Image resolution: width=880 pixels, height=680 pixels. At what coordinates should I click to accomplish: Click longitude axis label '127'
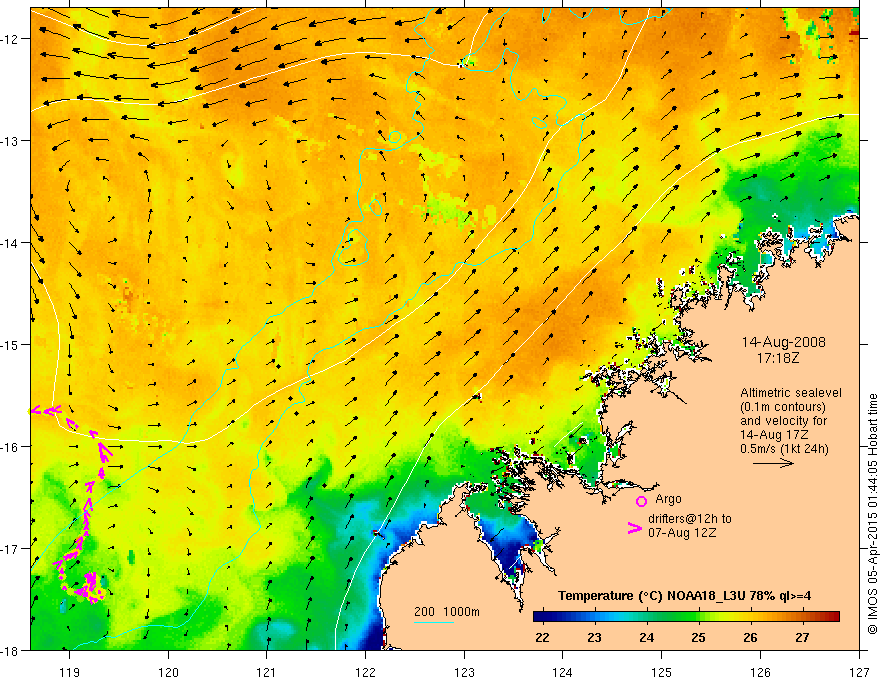tap(859, 672)
